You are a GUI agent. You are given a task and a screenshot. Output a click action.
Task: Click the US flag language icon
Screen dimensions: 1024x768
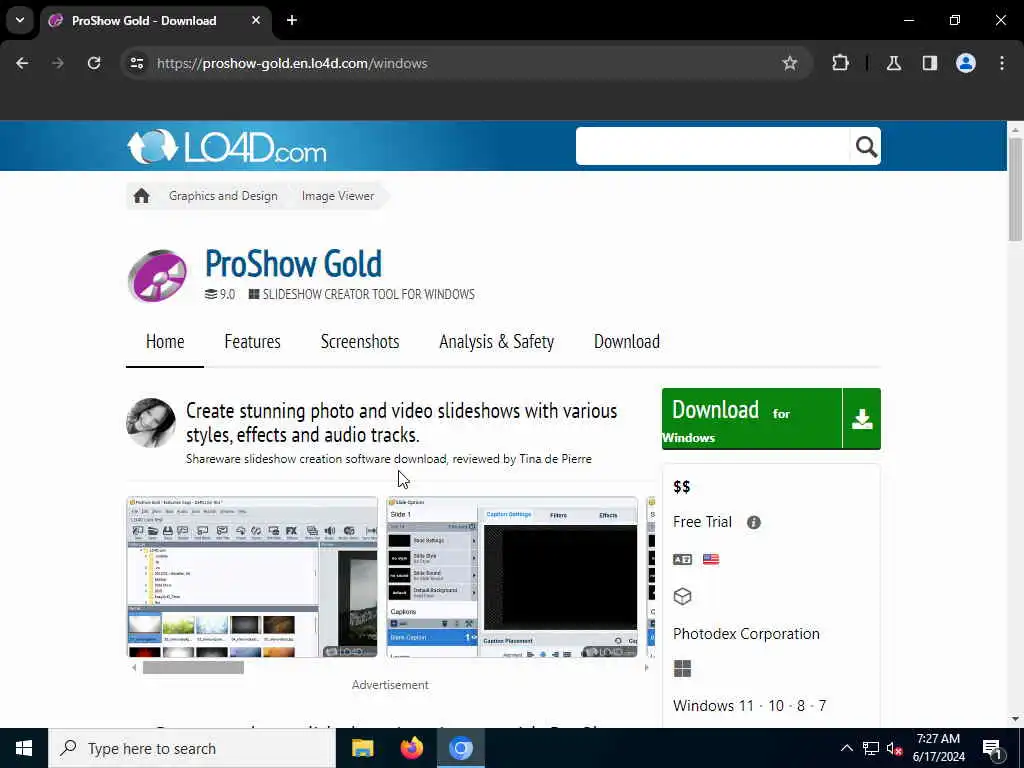click(x=711, y=559)
